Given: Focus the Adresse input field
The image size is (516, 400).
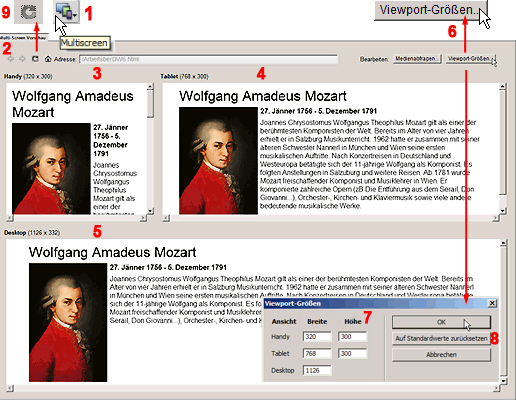Looking at the screenshot, I should (x=209, y=59).
